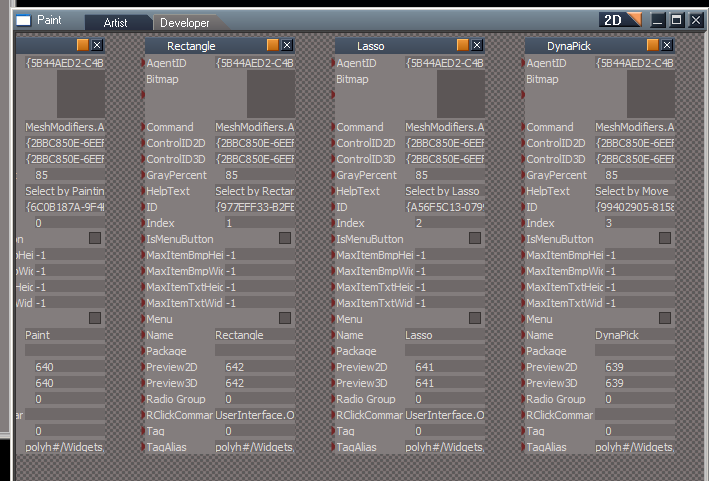Maximize the Paint window

point(676,20)
